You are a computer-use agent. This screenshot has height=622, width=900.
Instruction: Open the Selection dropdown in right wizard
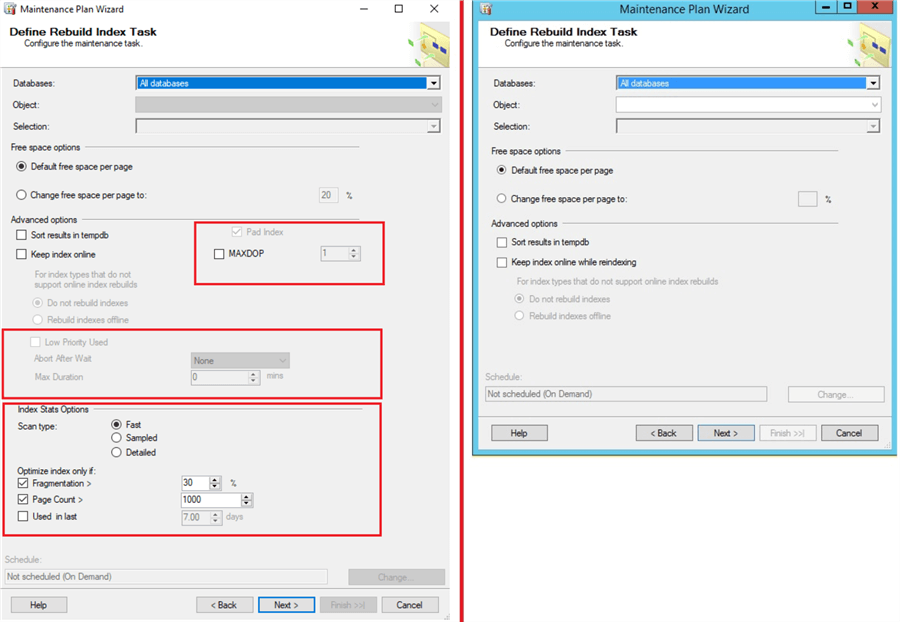point(873,126)
